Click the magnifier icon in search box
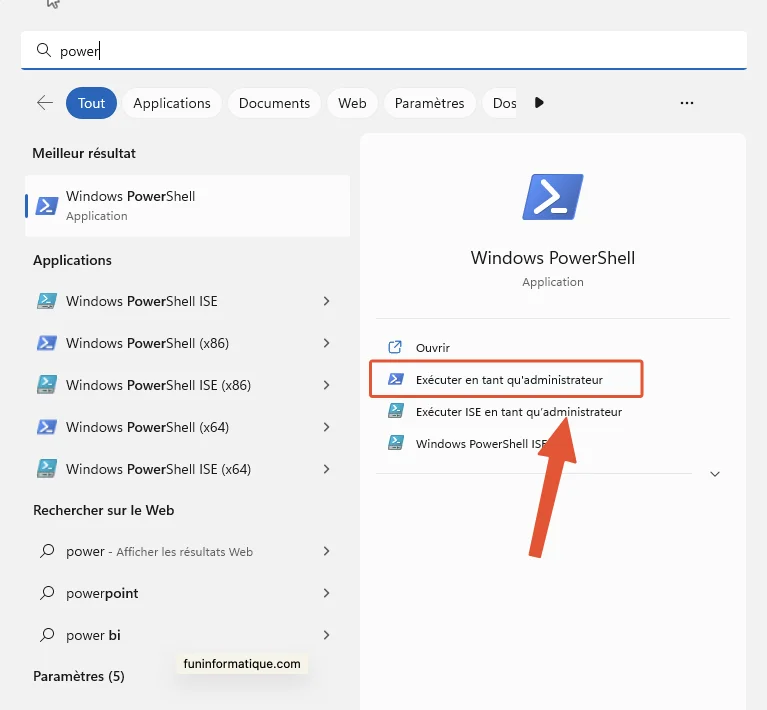The width and height of the screenshot is (767, 710). click(x=44, y=50)
